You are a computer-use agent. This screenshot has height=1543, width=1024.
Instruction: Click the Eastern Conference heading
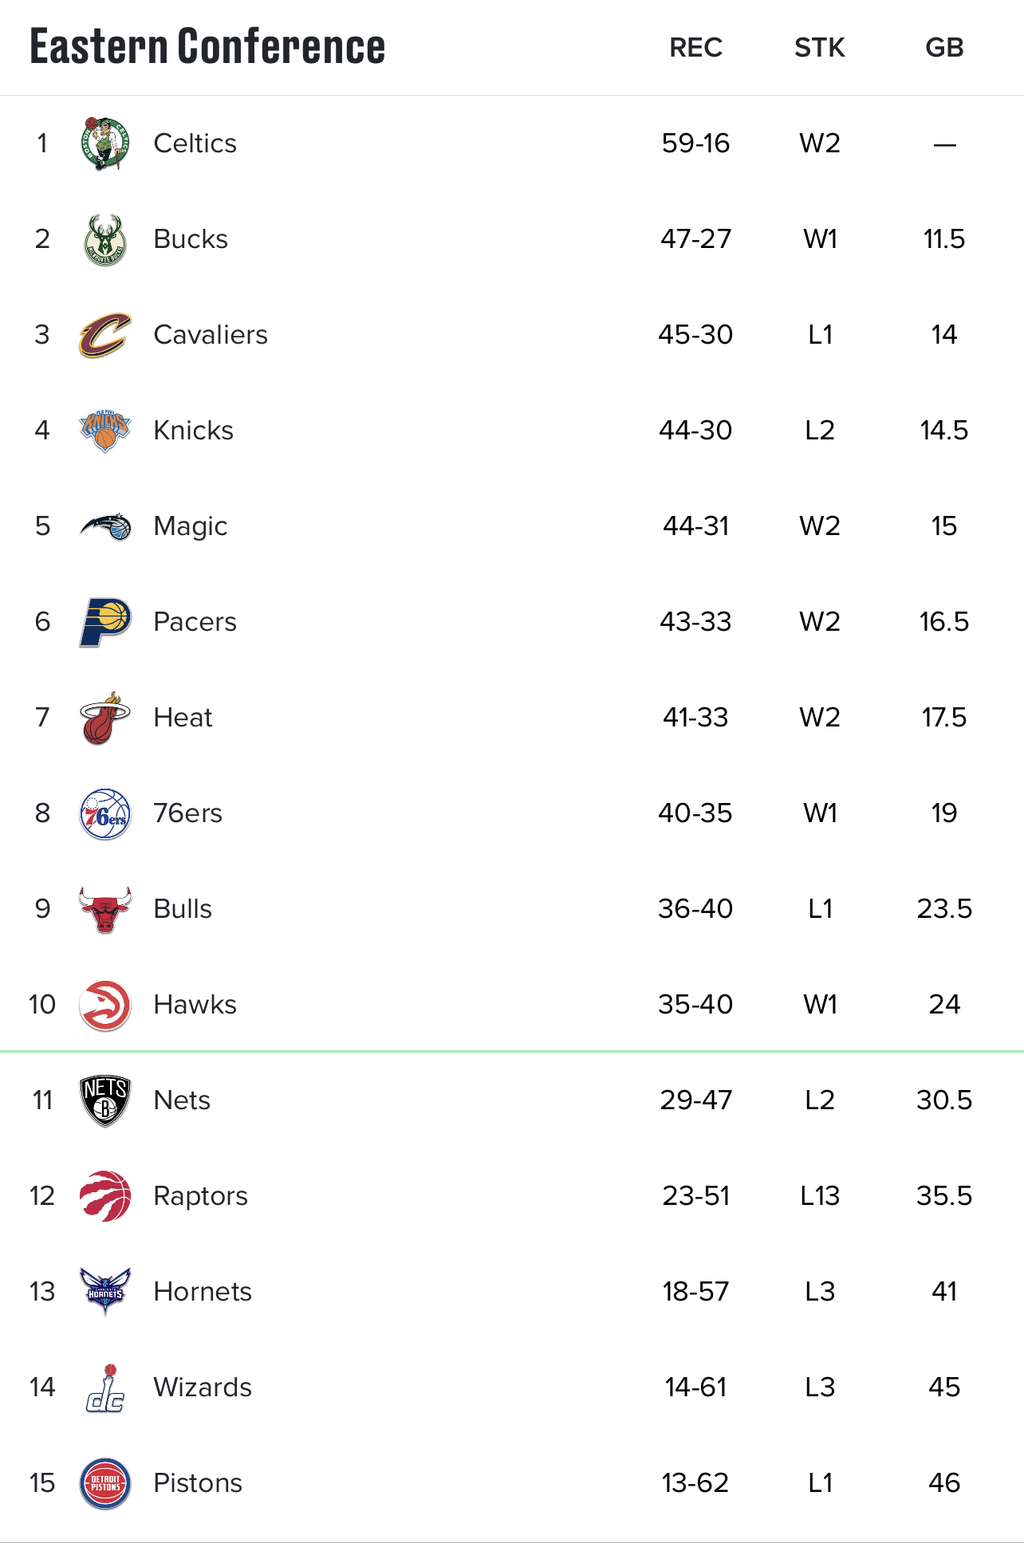[207, 47]
